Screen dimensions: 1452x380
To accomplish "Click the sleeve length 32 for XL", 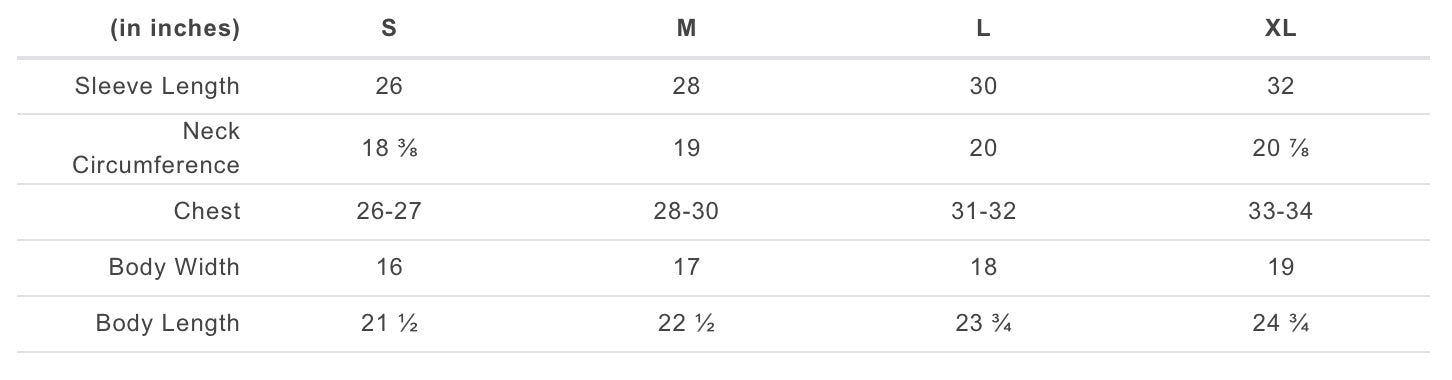I will 1281,86.
